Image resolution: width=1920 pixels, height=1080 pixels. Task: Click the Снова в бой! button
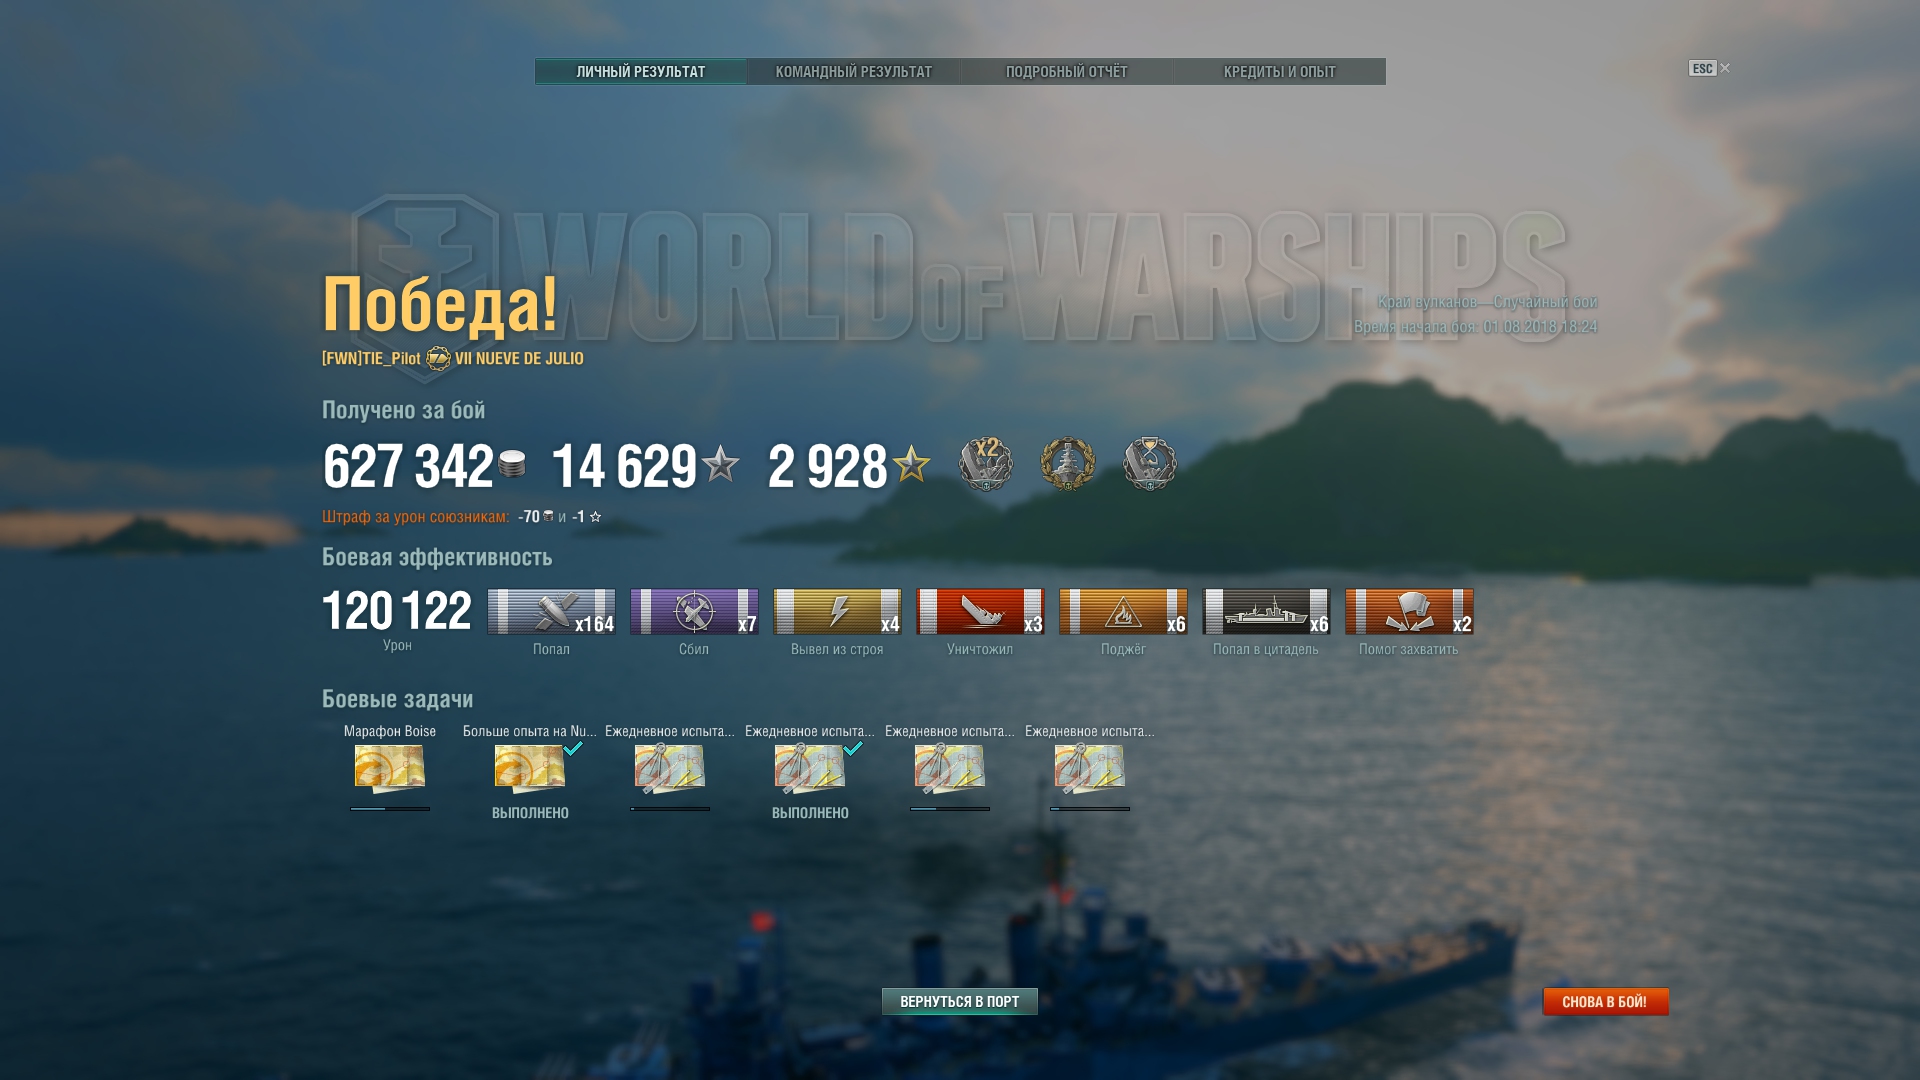pyautogui.click(x=1605, y=1001)
